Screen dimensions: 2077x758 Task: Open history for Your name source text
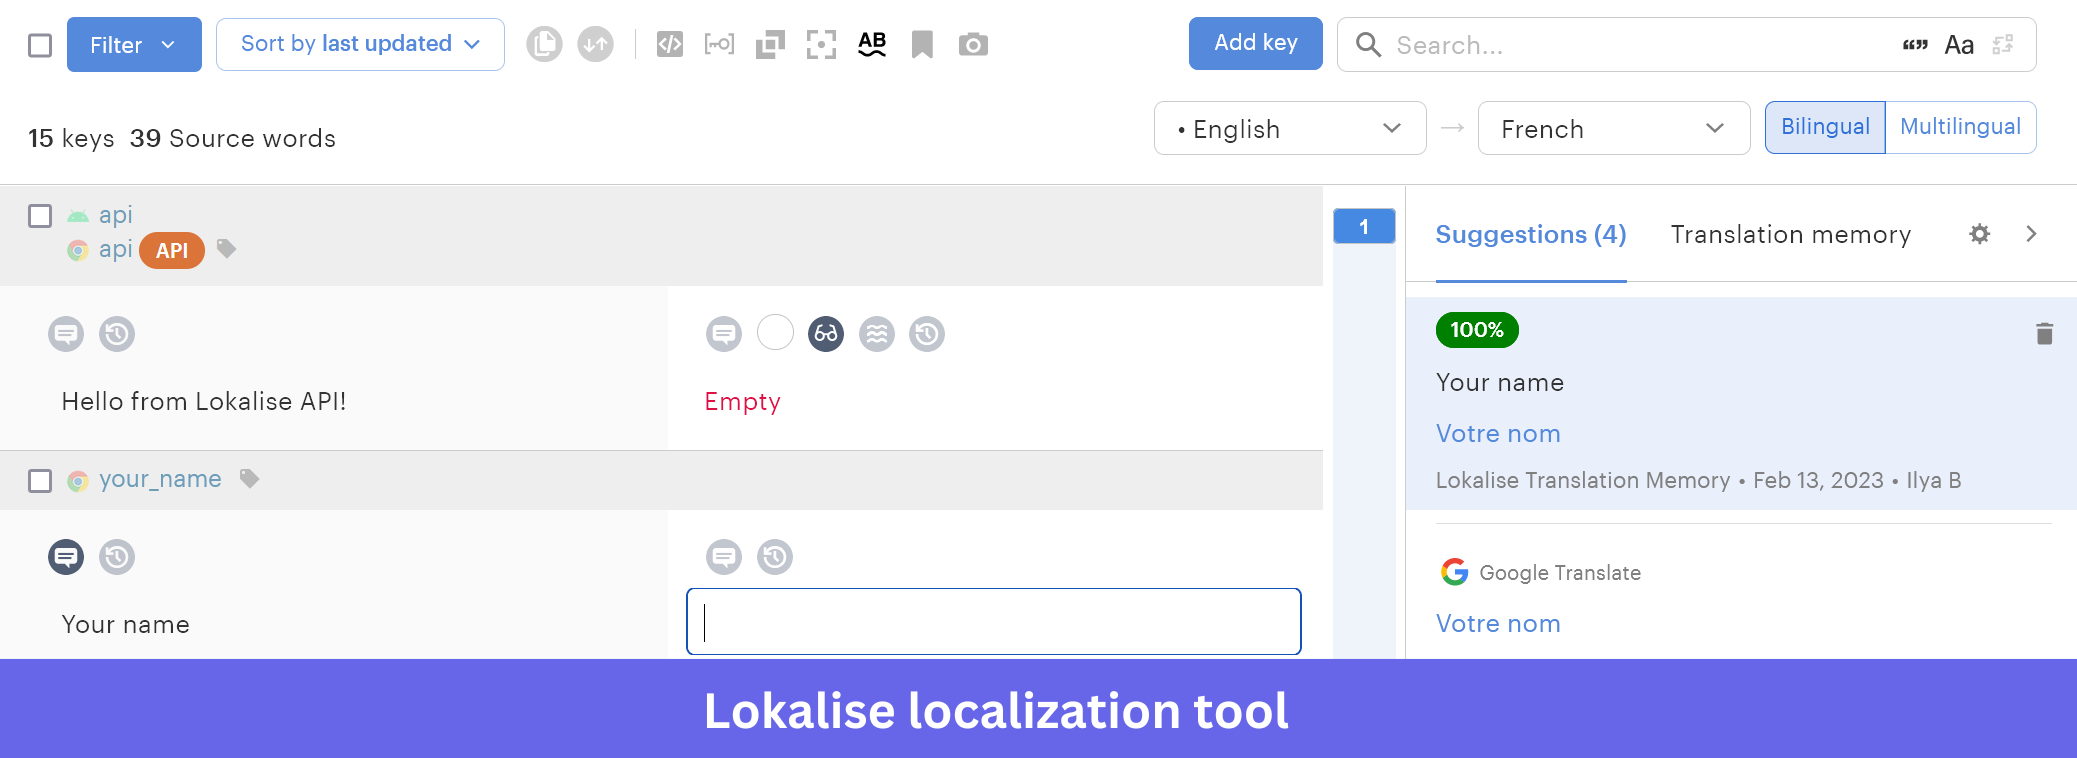point(117,557)
